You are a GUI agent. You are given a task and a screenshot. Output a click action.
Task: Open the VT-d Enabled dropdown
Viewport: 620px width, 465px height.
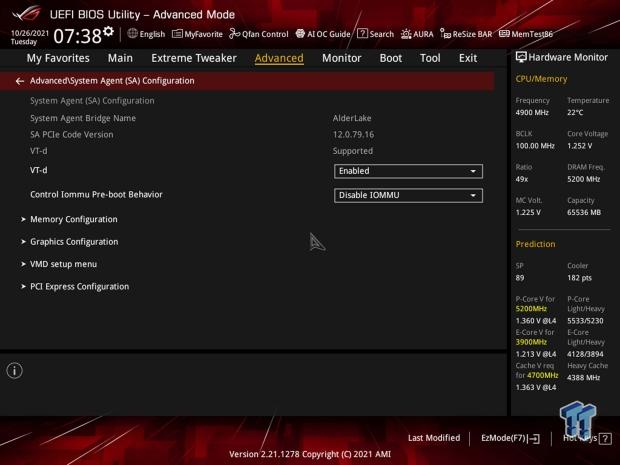coord(408,171)
